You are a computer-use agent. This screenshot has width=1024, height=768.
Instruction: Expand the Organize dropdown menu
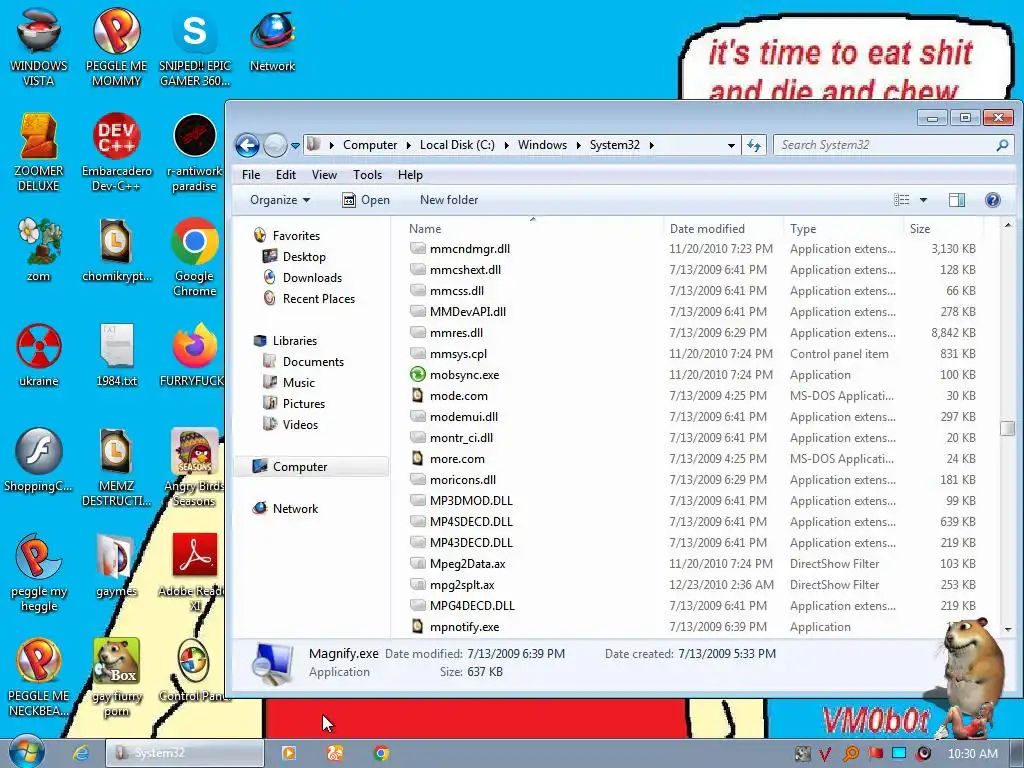[280, 200]
